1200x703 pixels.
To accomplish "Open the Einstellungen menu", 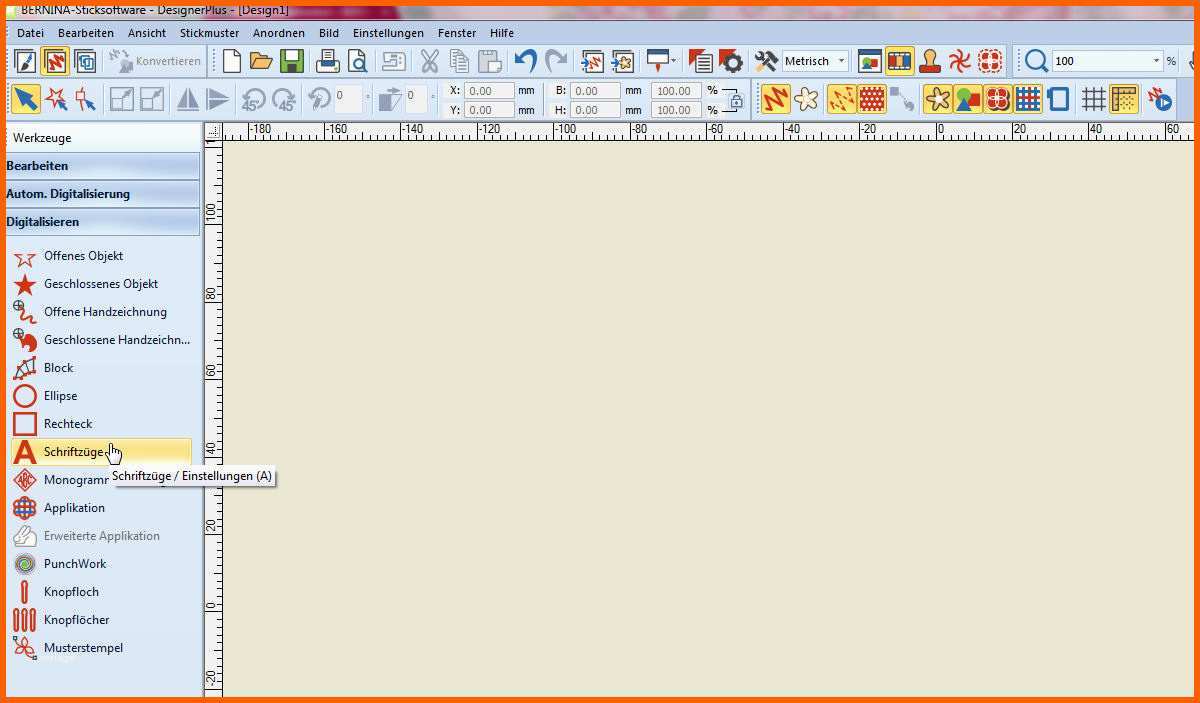I will [388, 33].
